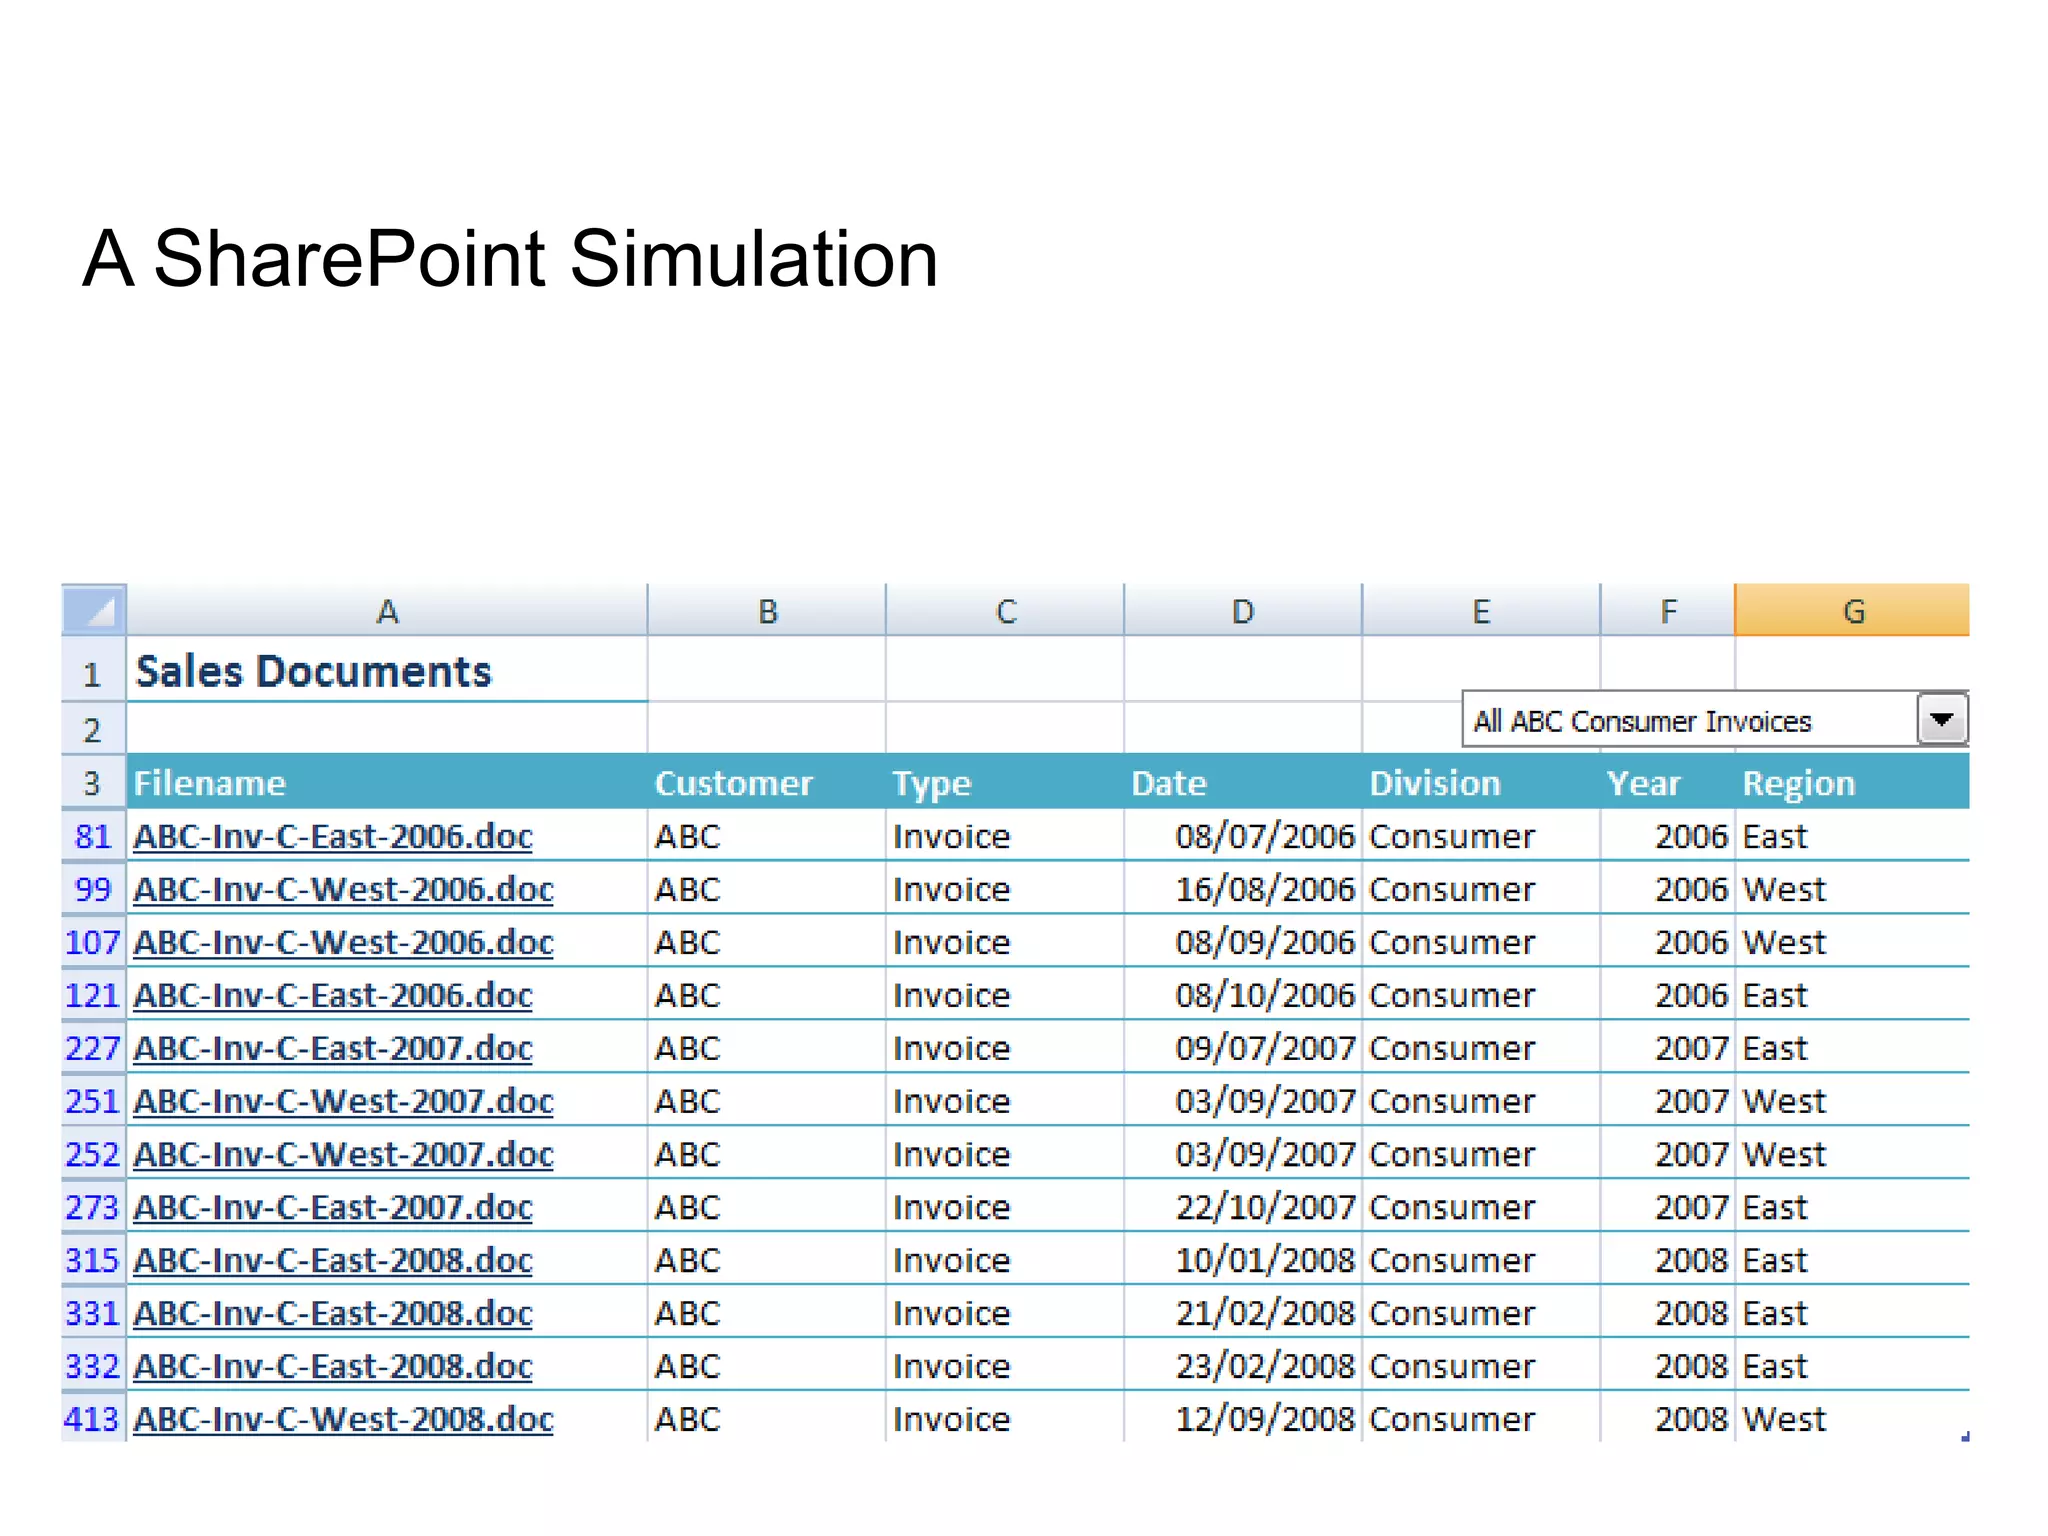2048x1536 pixels.
Task: Select column C header
Action: coord(1005,610)
